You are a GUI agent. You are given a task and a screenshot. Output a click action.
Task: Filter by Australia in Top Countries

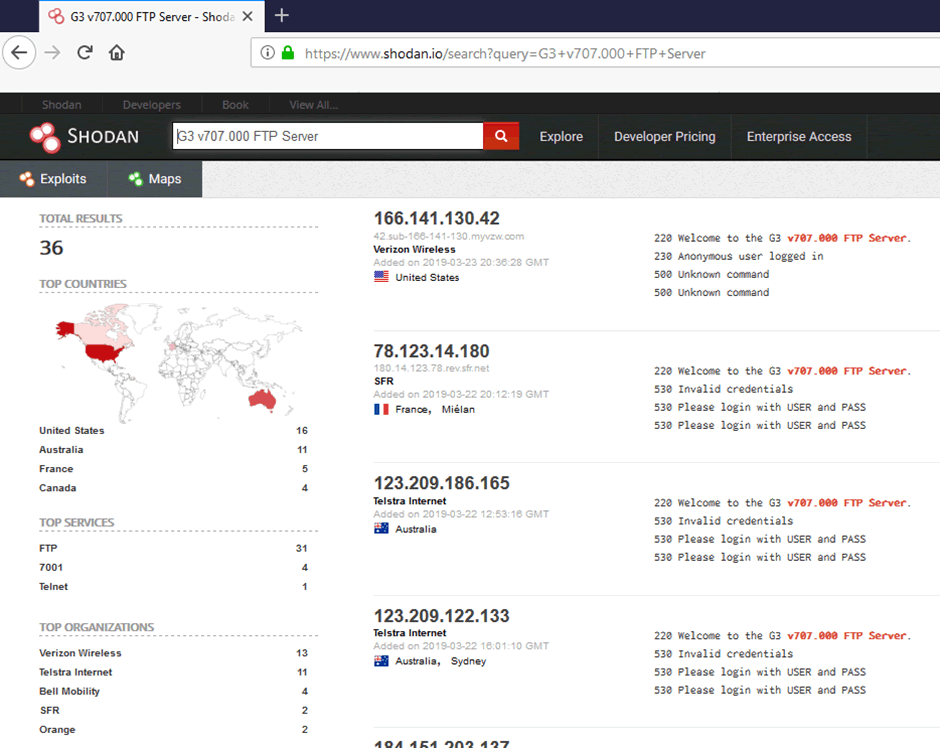click(61, 450)
